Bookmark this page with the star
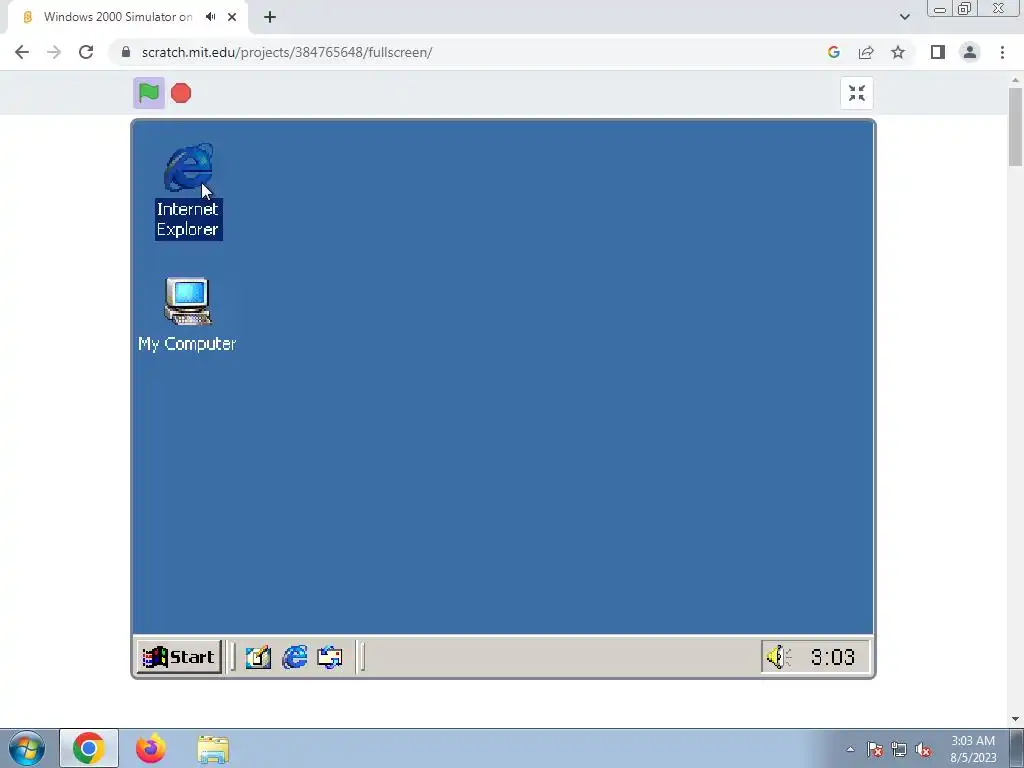This screenshot has width=1024, height=768. tap(898, 52)
